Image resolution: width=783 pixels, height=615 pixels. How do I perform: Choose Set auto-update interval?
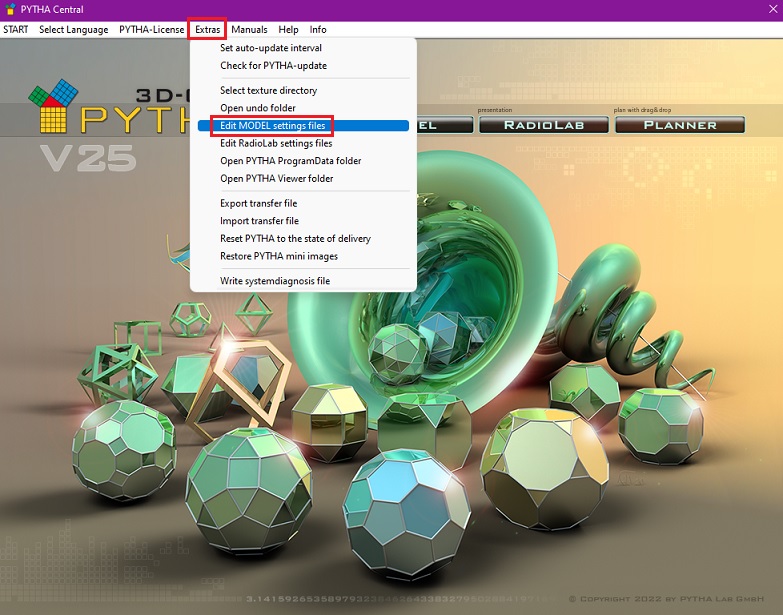click(303, 48)
